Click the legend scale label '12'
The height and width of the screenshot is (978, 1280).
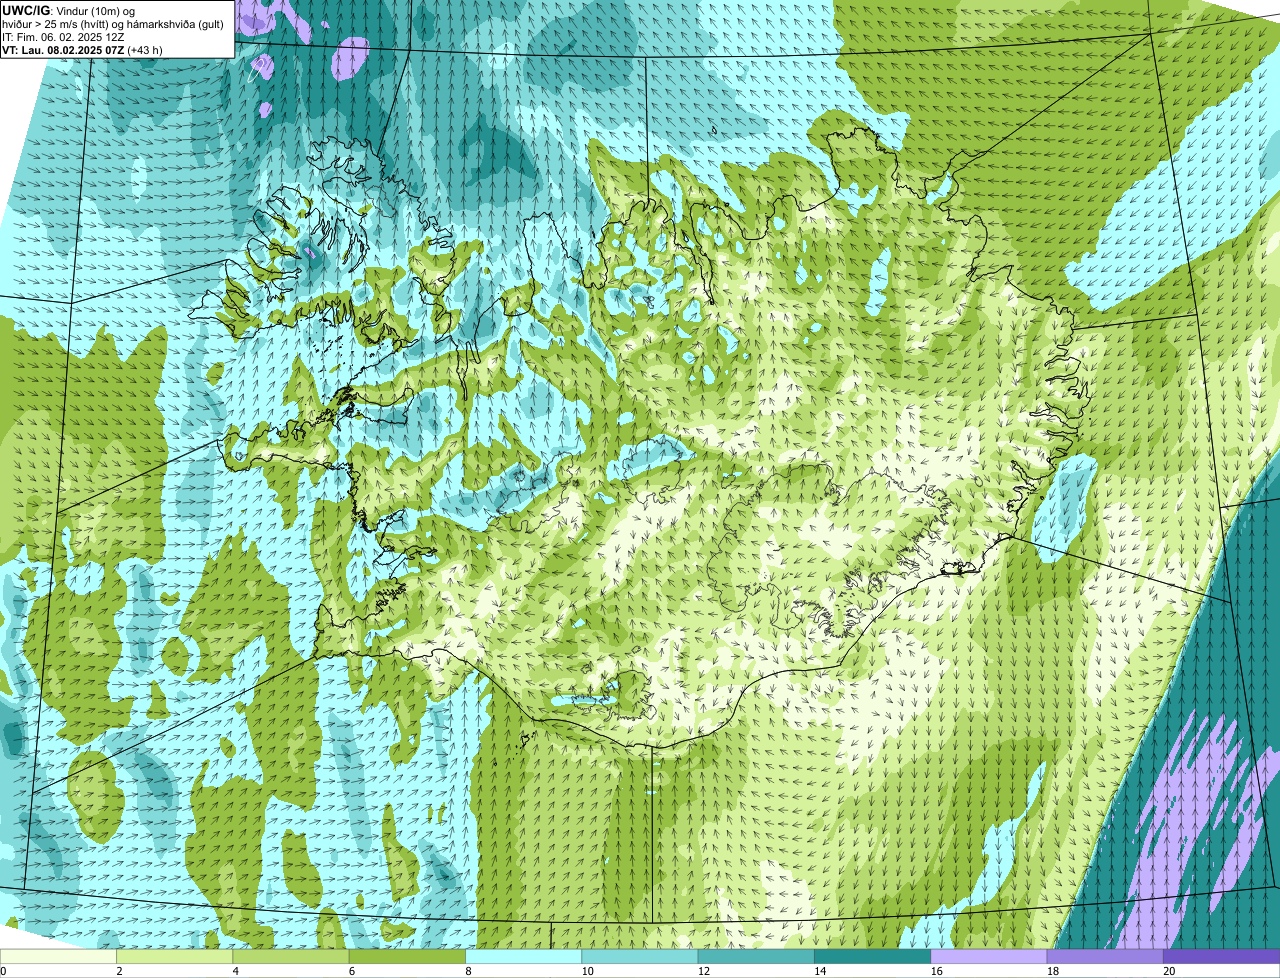click(704, 971)
